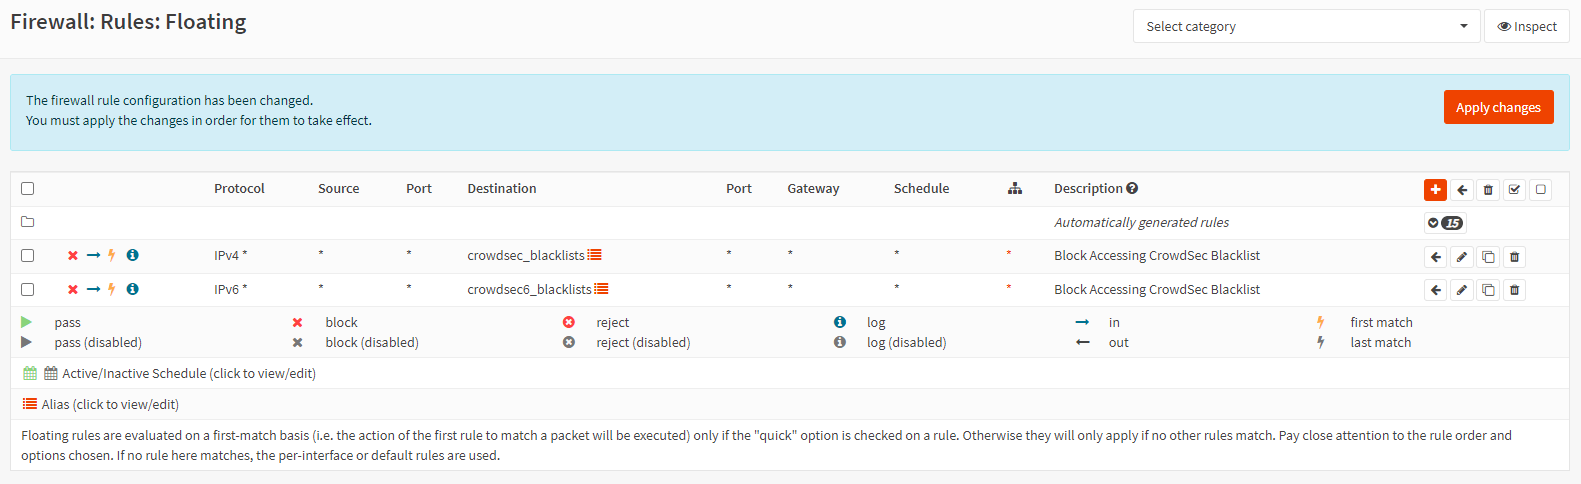The height and width of the screenshot is (484, 1581).
Task: Click the delete selected rules trash icon in header
Action: 1488,189
